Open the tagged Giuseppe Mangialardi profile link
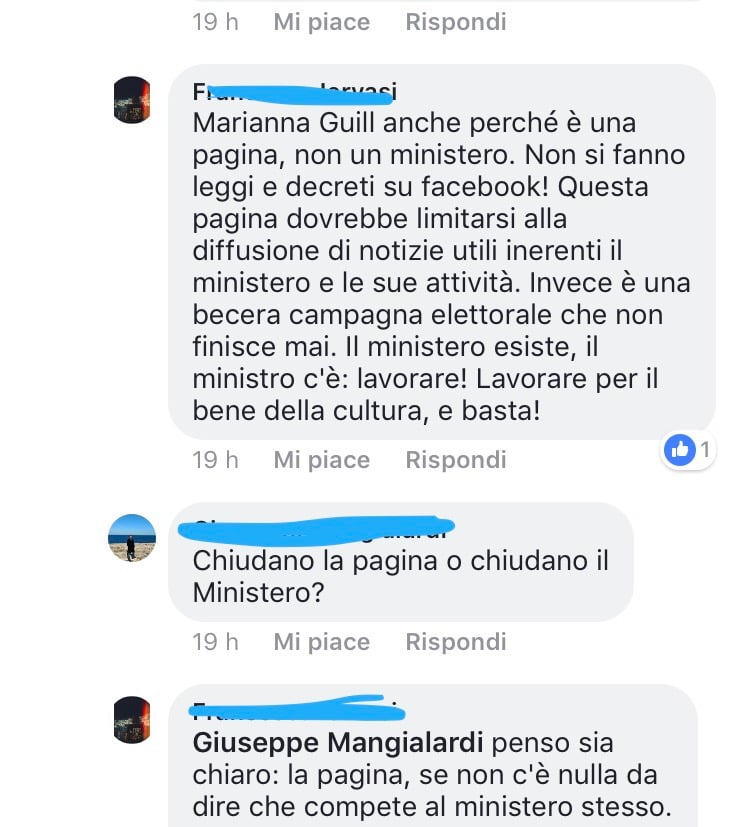The image size is (742, 827). pyautogui.click(x=338, y=743)
